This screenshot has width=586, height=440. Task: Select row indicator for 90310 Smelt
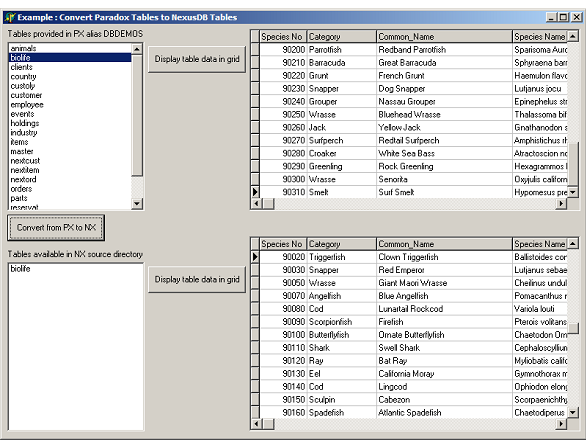(255, 192)
